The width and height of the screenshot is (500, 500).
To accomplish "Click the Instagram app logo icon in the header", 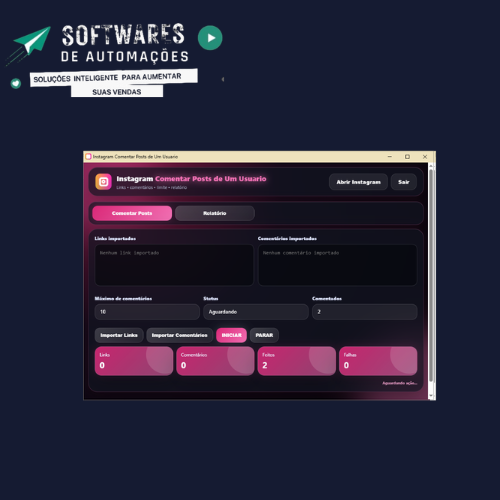I will coord(103,182).
